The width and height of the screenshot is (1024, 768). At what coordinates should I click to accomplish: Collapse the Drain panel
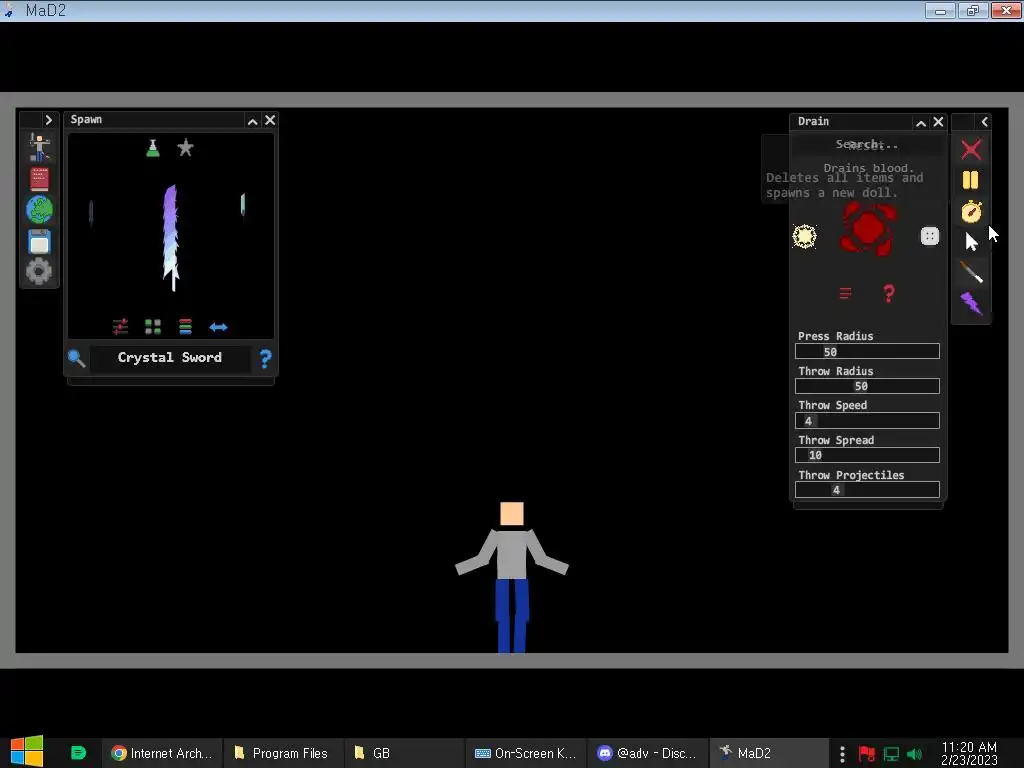point(921,123)
